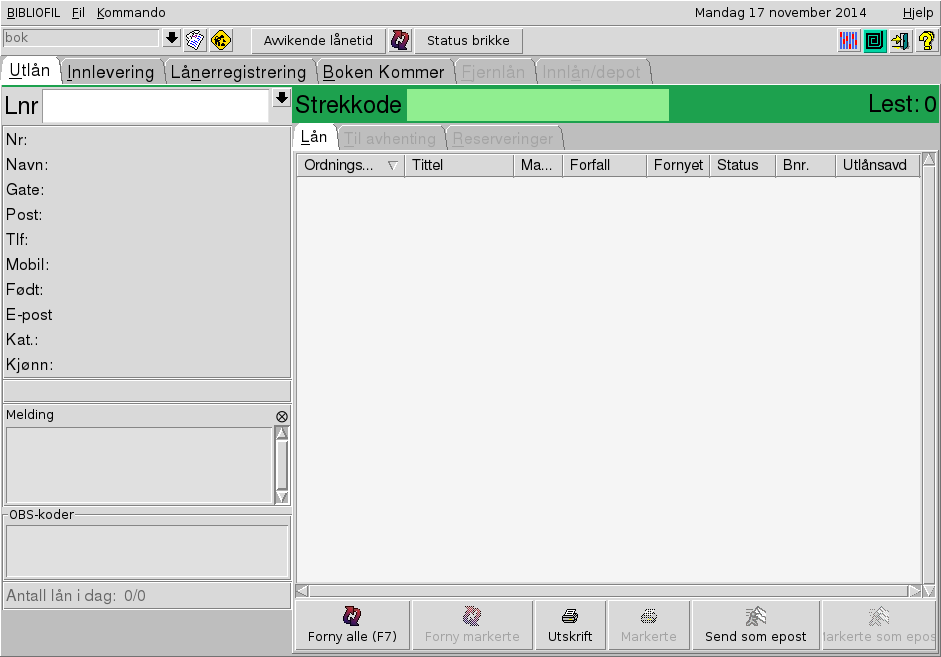
Task: Click the Avvikende lånetid button
Action: (x=318, y=41)
